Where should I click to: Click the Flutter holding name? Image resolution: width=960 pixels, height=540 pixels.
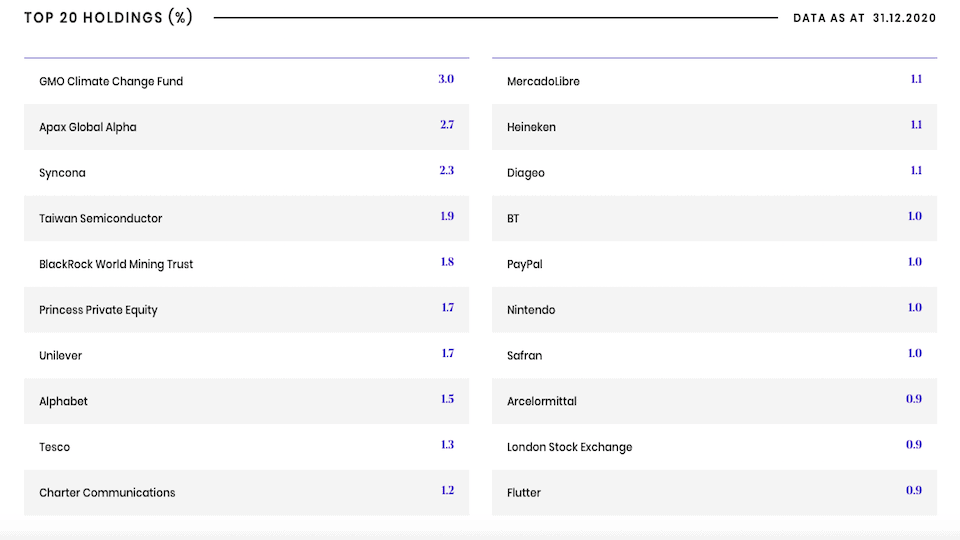[524, 493]
